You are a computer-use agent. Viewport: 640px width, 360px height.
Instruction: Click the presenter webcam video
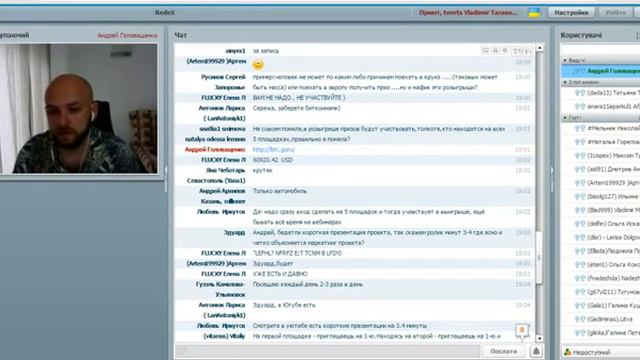tap(79, 109)
